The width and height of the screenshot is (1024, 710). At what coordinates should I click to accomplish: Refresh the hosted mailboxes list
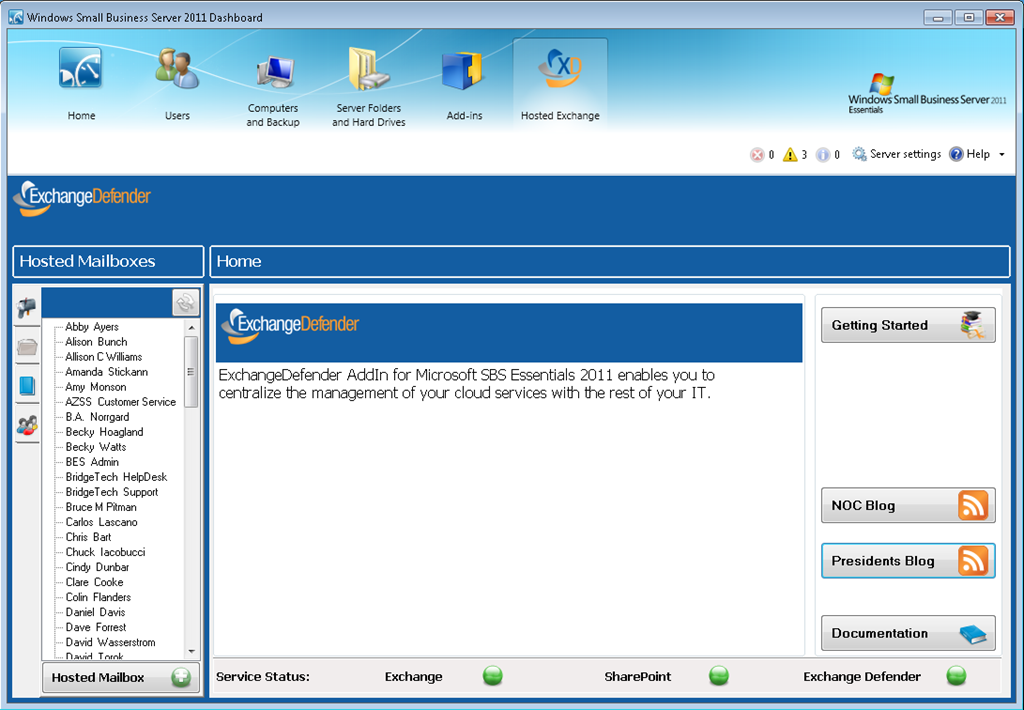(185, 303)
